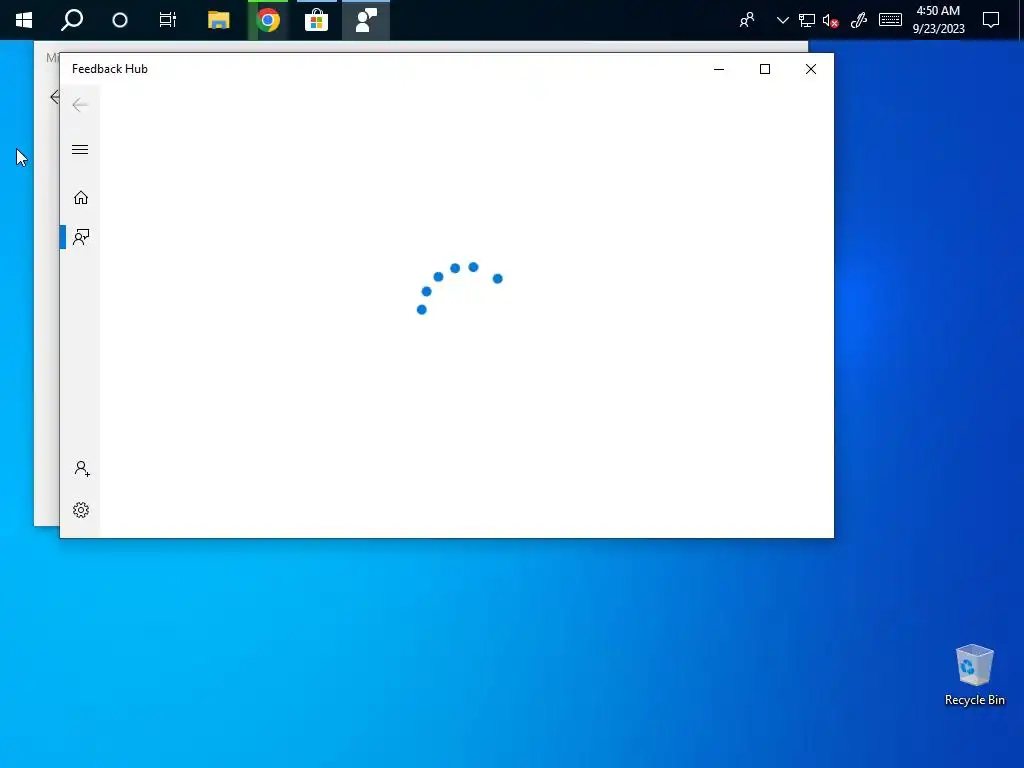The width and height of the screenshot is (1024, 768).
Task: Show hidden system tray icons
Action: (x=782, y=20)
